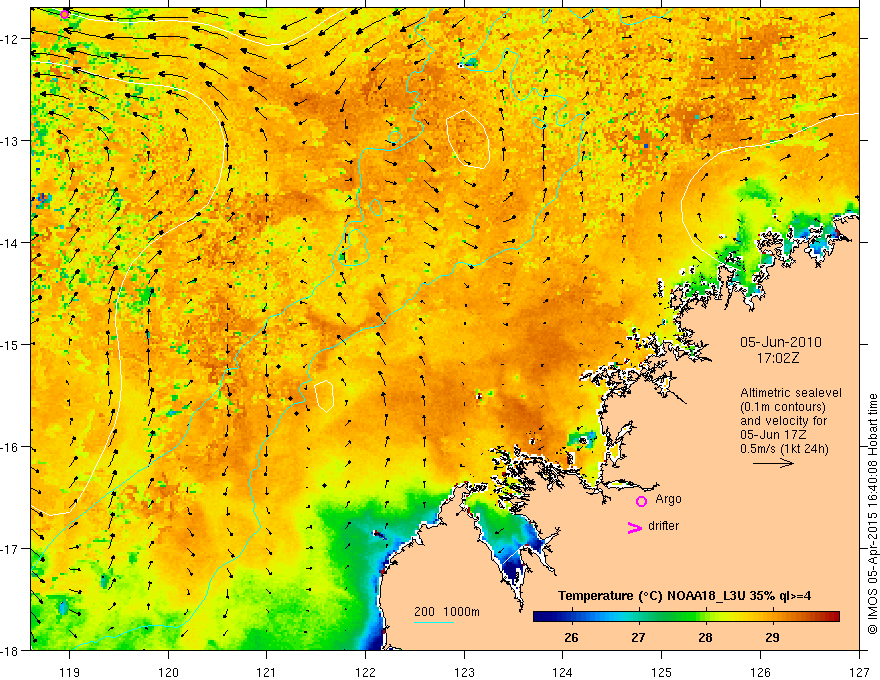Click the magenta drifter arrow legend marker
Screen dimensions: 880x680
(x=635, y=527)
